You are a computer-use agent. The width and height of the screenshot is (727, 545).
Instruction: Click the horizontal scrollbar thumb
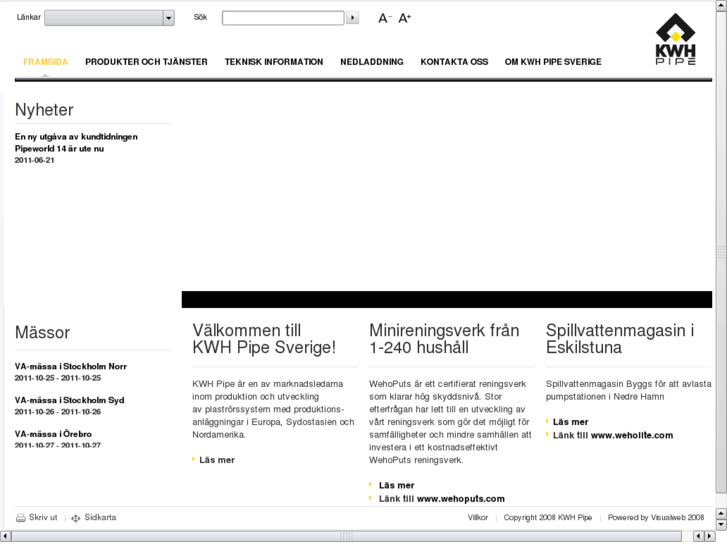pos(346,537)
